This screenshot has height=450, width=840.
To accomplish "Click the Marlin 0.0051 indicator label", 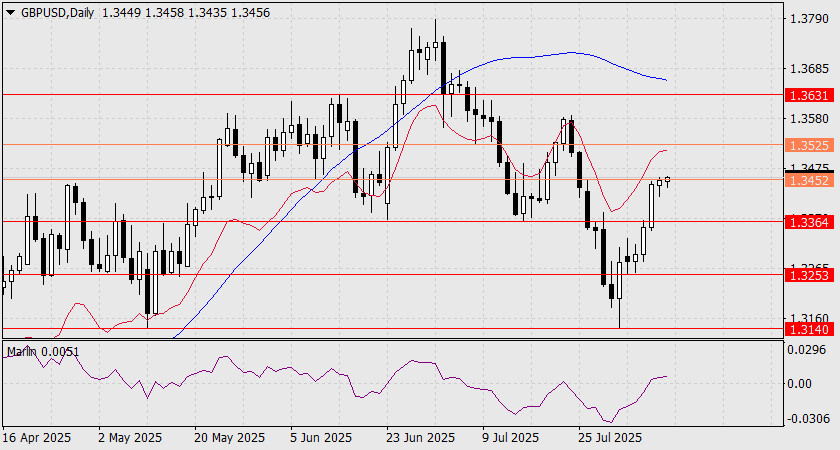I will point(43,352).
